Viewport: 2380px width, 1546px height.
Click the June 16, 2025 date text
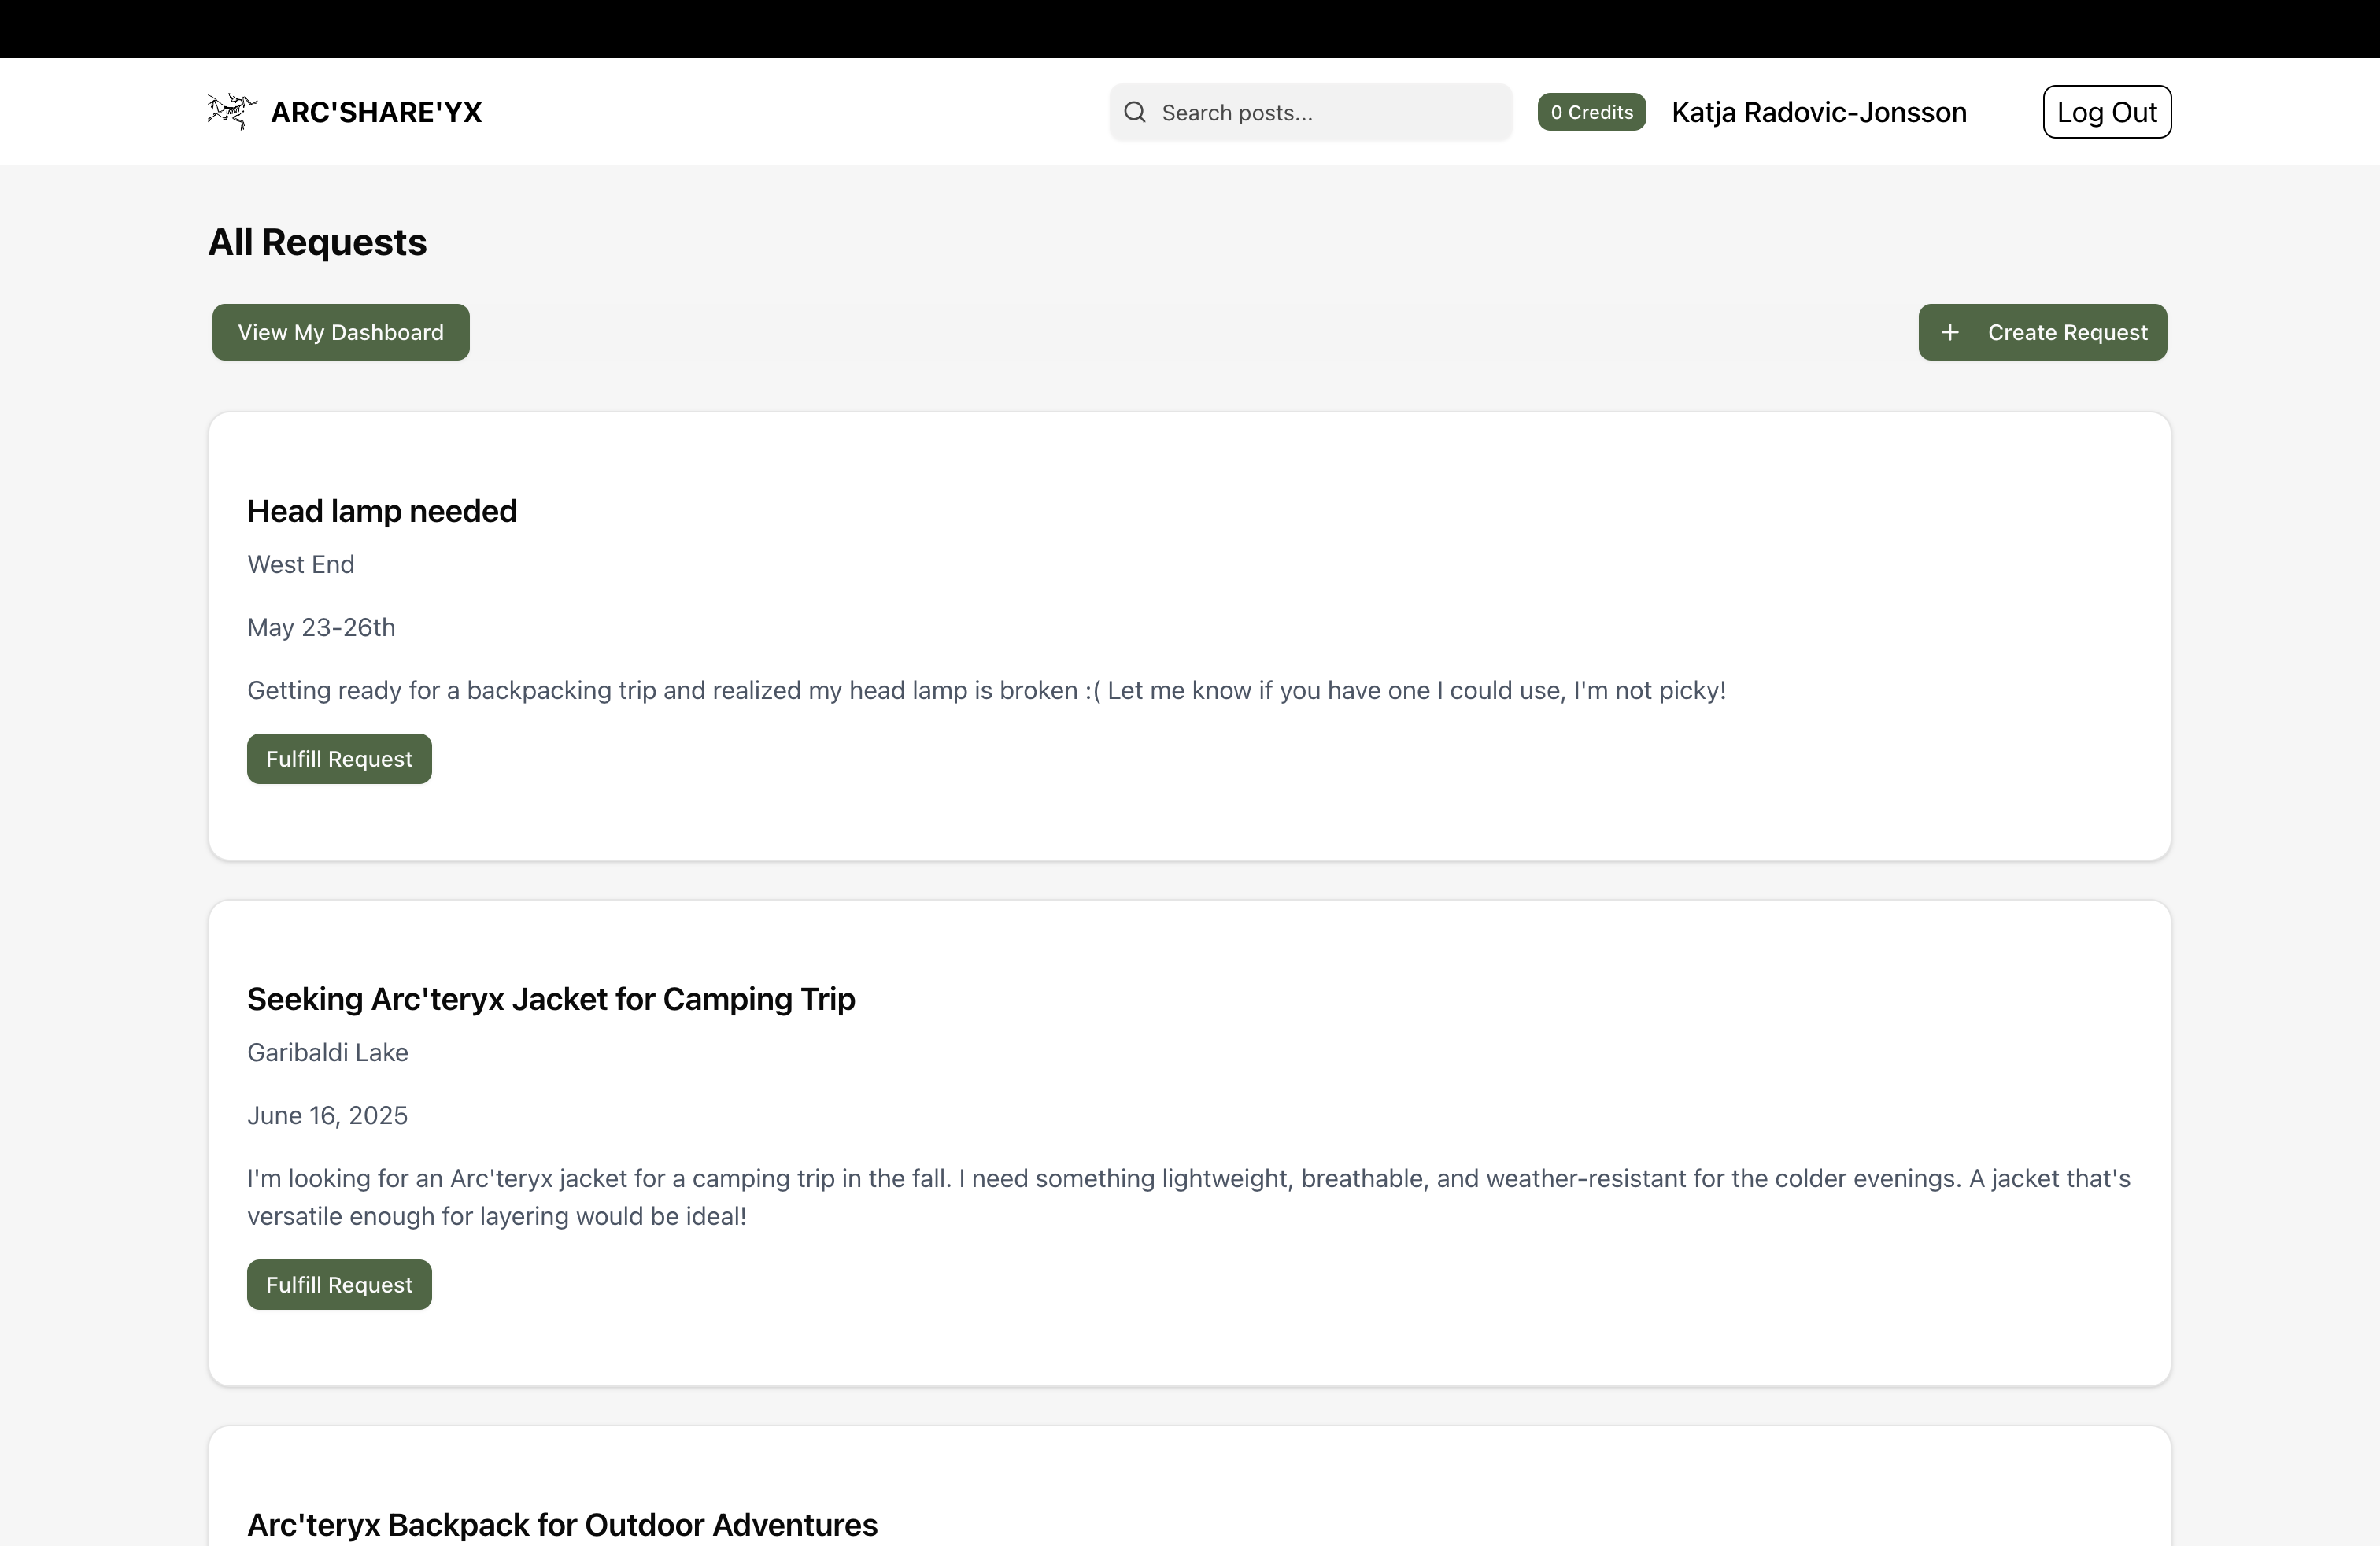pyautogui.click(x=327, y=1115)
